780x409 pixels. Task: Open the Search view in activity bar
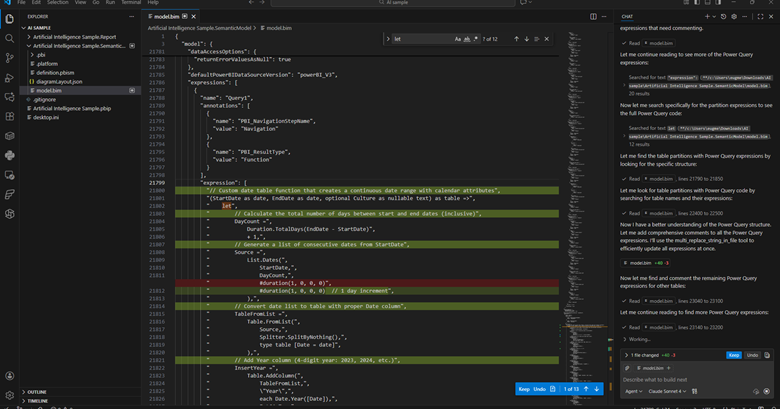coord(9,38)
